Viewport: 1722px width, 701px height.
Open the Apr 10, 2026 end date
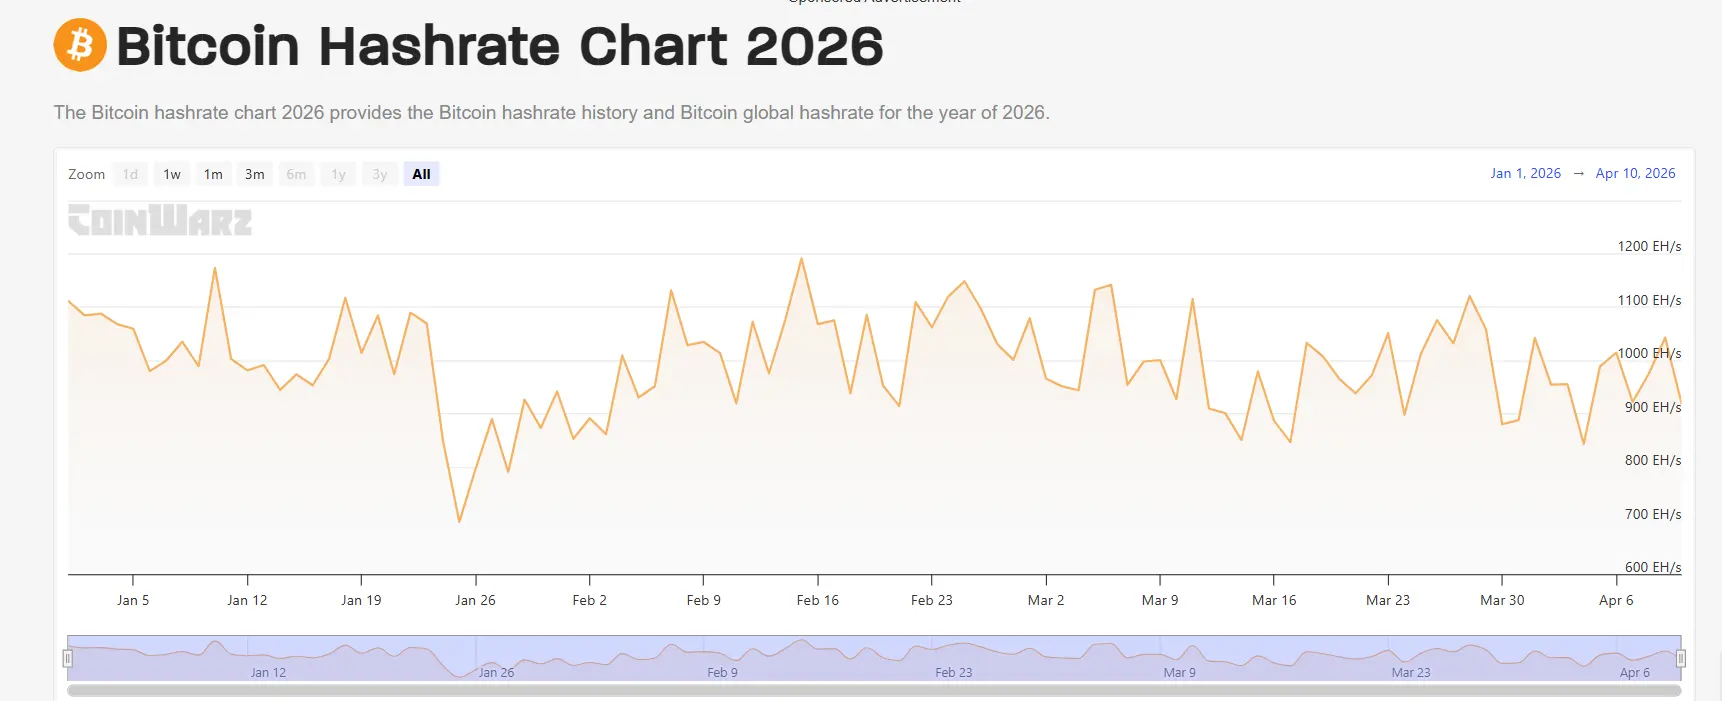(x=1636, y=173)
